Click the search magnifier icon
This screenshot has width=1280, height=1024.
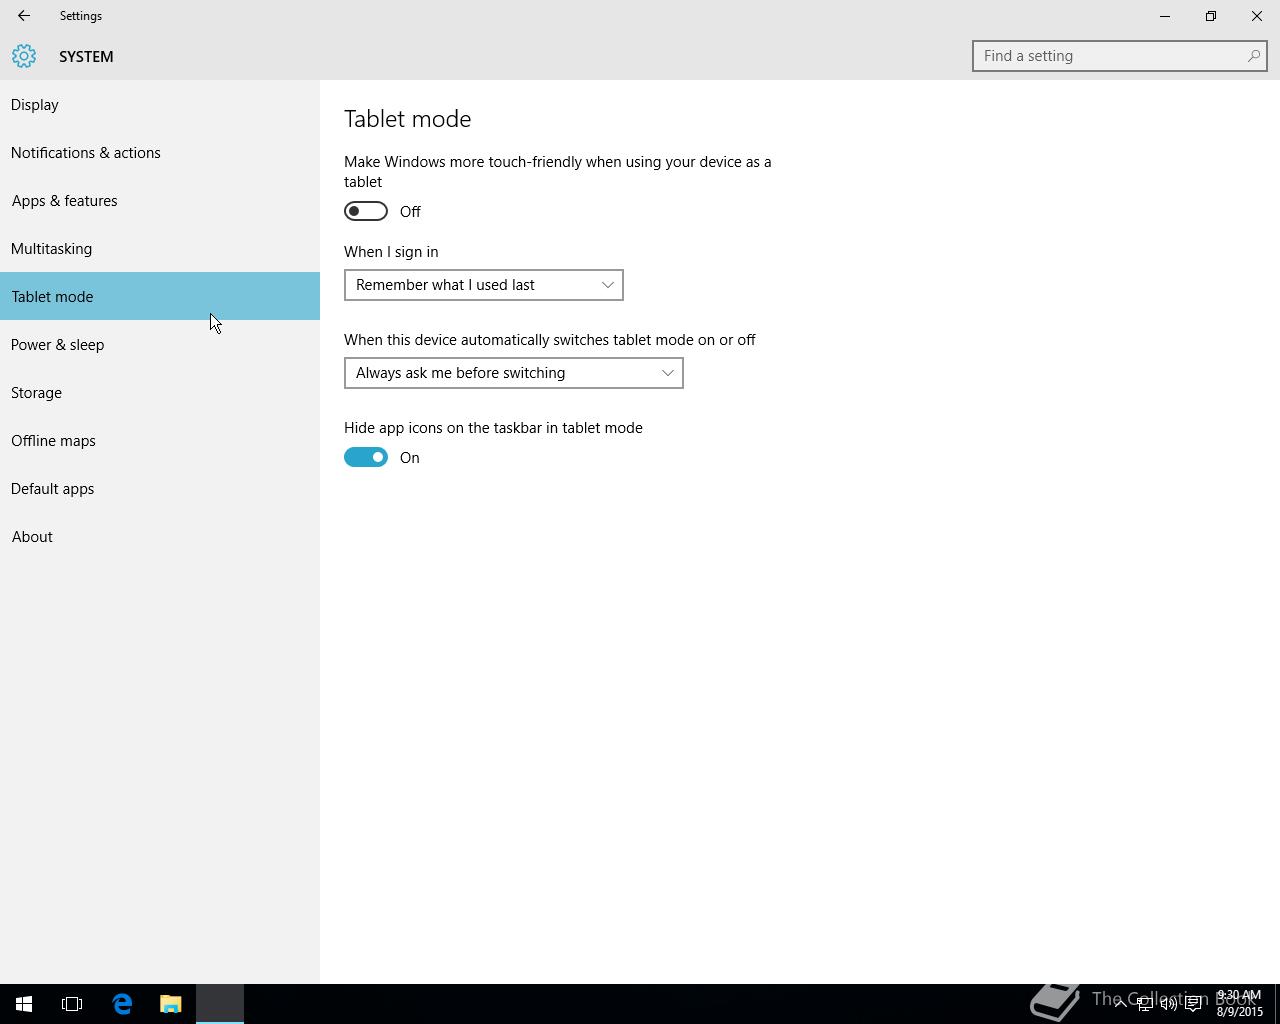(x=1253, y=56)
